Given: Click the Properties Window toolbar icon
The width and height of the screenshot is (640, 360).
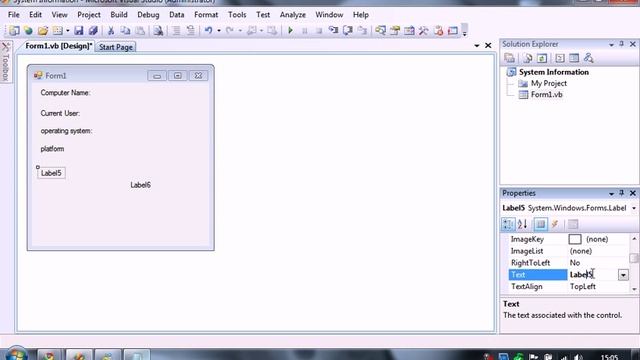Looking at the screenshot, I should pyautogui.click(x=395, y=31).
